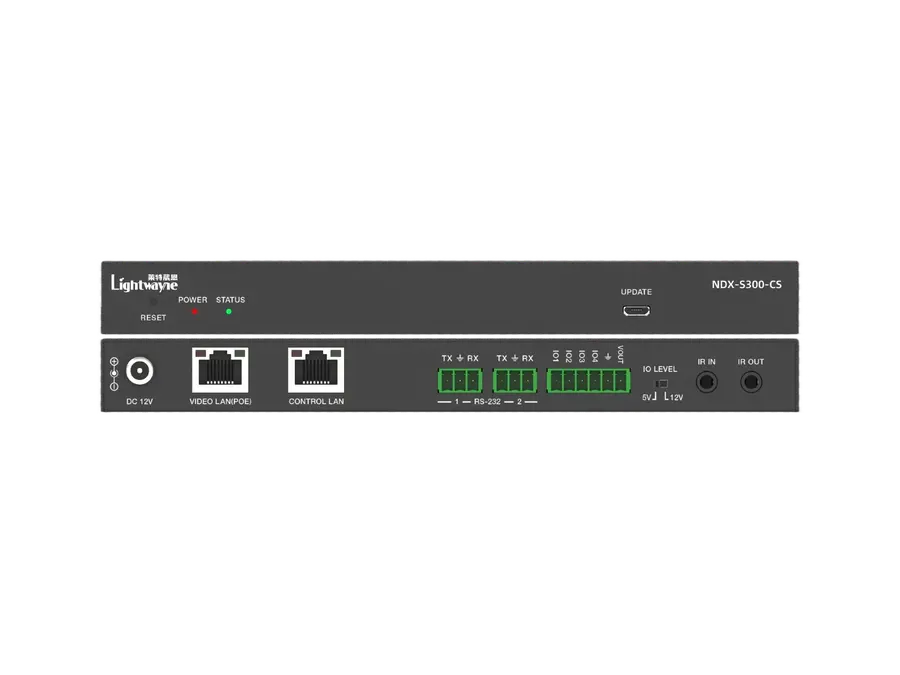
Task: Click the RS-232 port 1 terminal block
Action: 460,381
